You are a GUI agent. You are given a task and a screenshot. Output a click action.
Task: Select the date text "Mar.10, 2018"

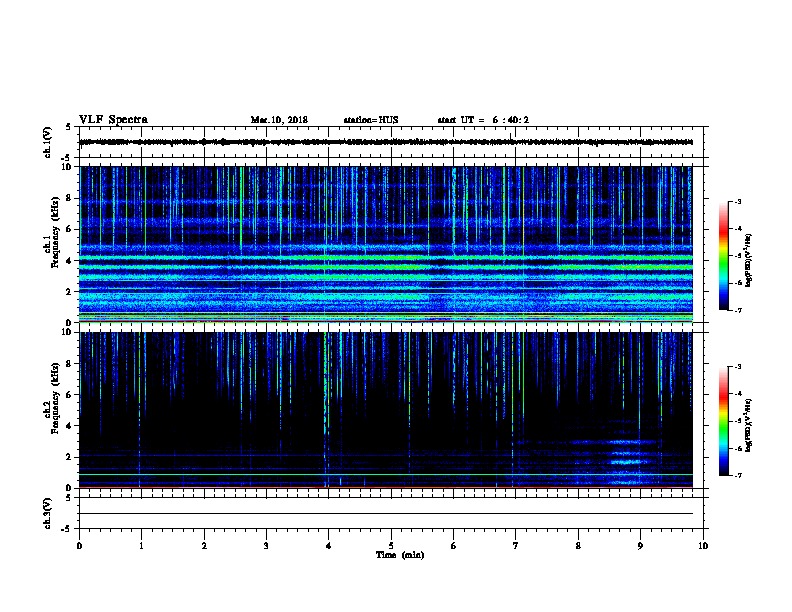[x=279, y=120]
